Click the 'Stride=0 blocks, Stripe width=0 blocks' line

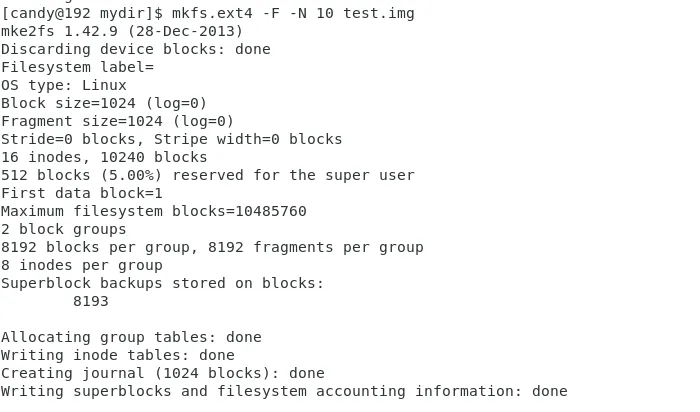[171, 139]
